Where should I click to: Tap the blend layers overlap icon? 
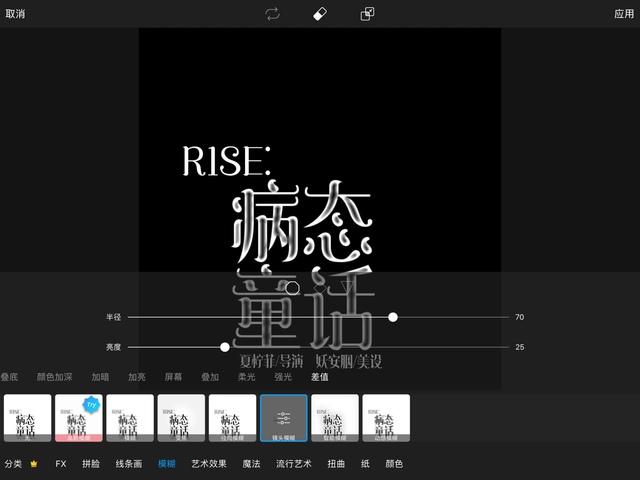[x=367, y=14]
